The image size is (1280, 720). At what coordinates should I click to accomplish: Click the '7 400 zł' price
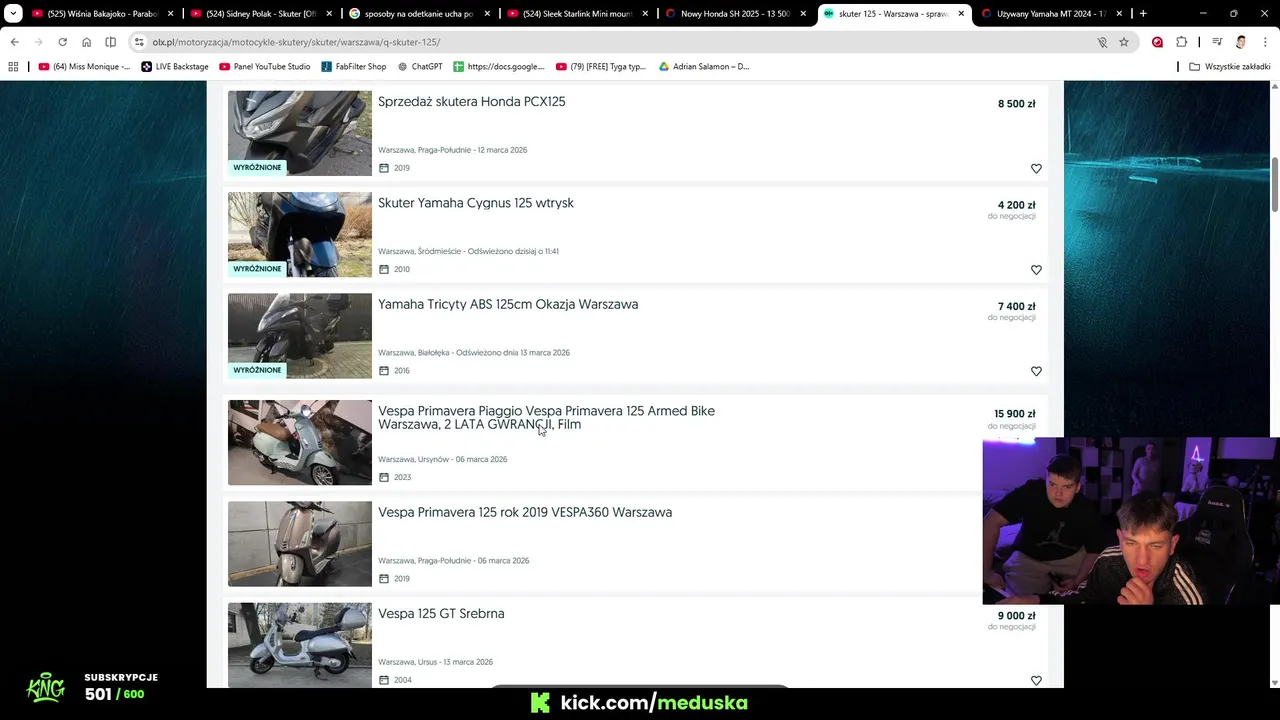(1016, 306)
